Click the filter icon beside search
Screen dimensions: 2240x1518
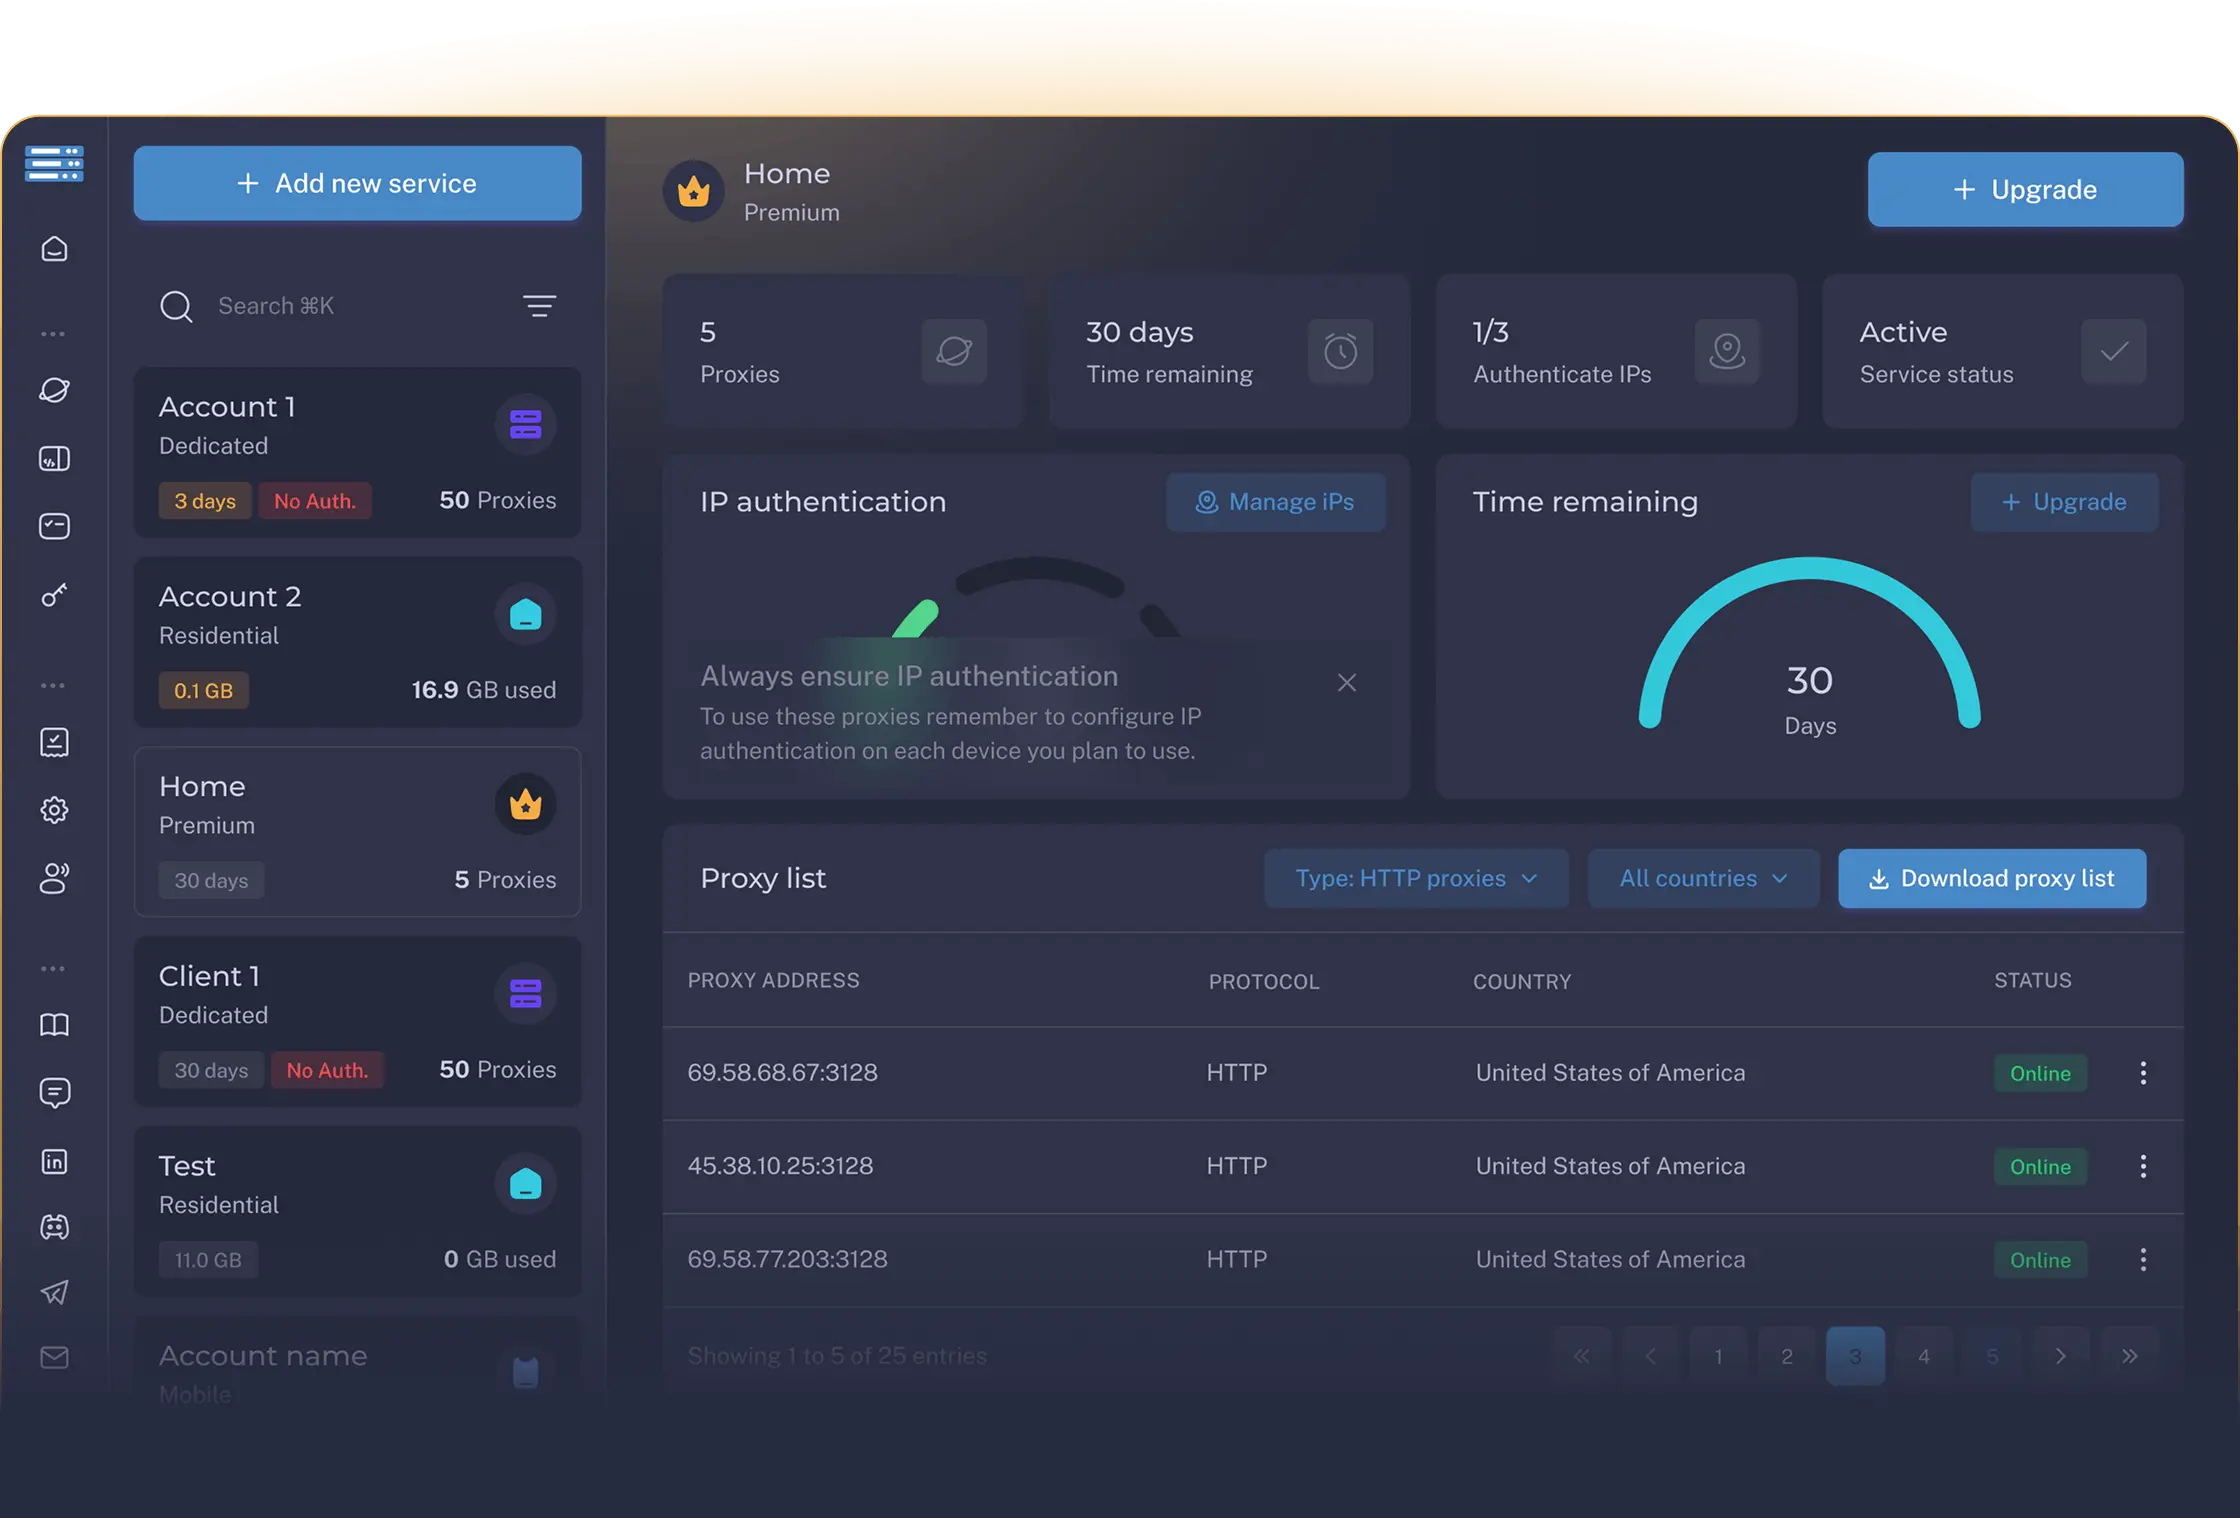point(540,306)
